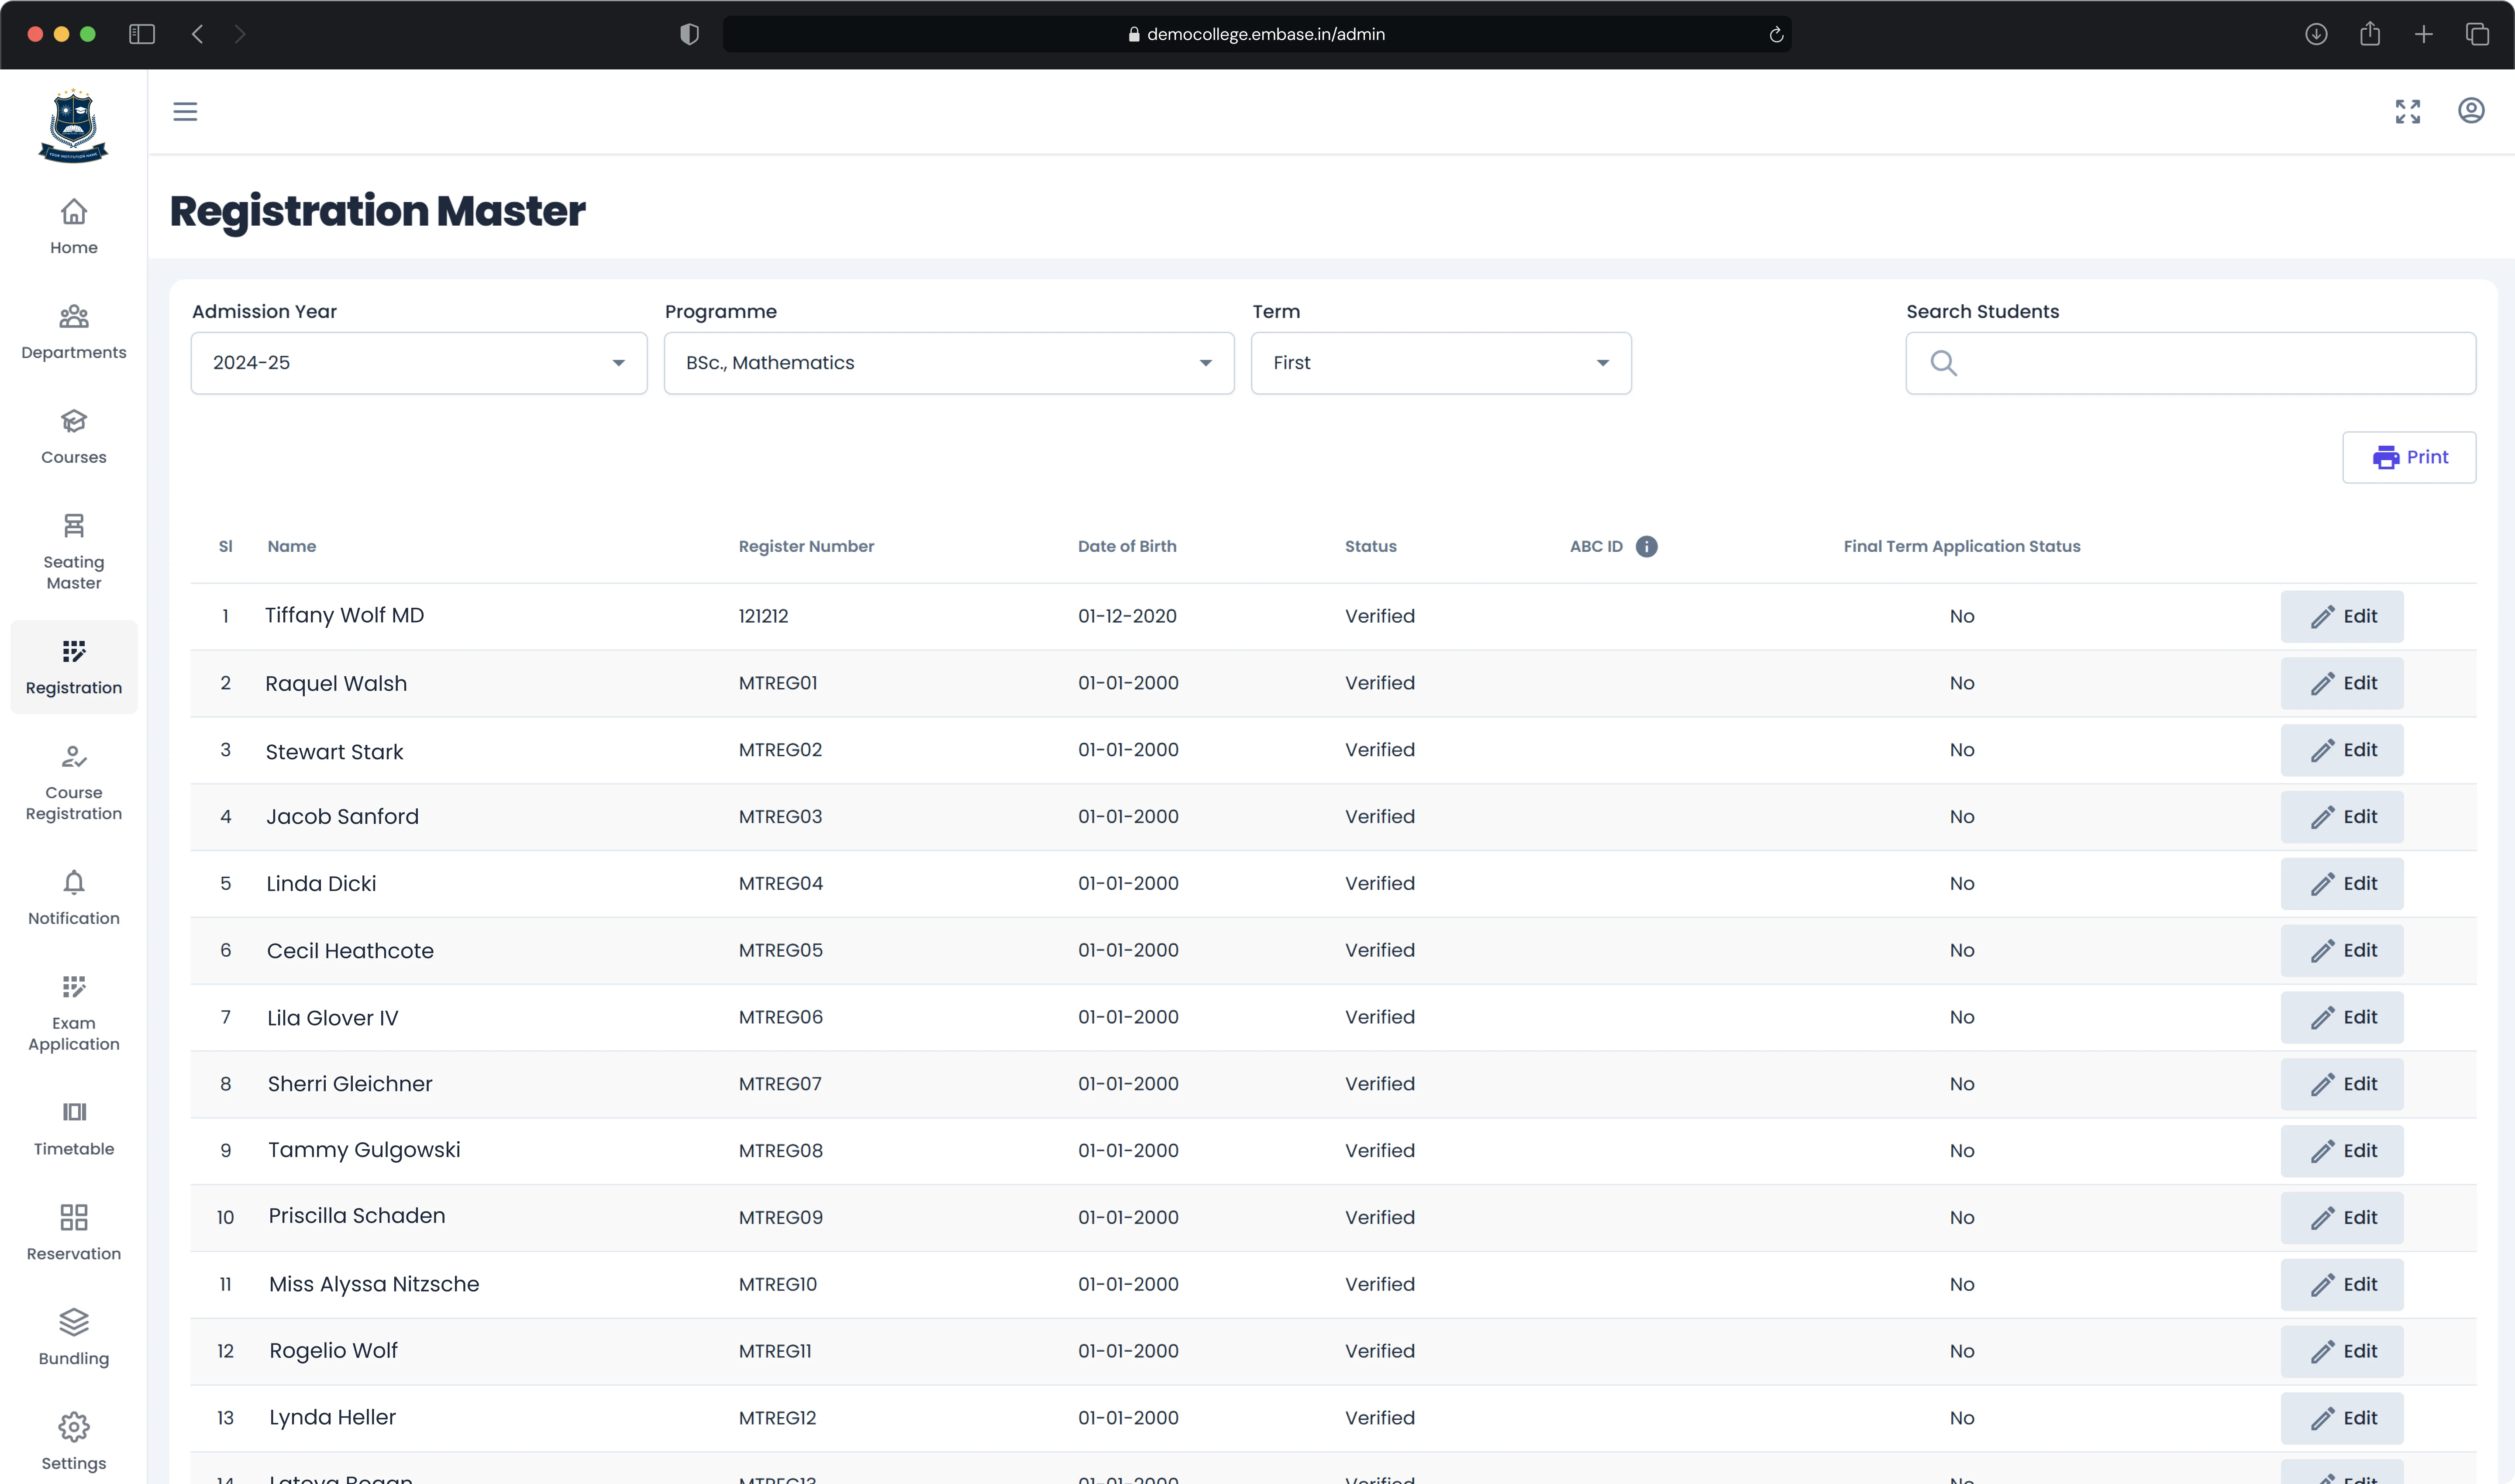This screenshot has width=2515, height=1484.
Task: Edit Linda Dicki's record
Action: click(2342, 884)
